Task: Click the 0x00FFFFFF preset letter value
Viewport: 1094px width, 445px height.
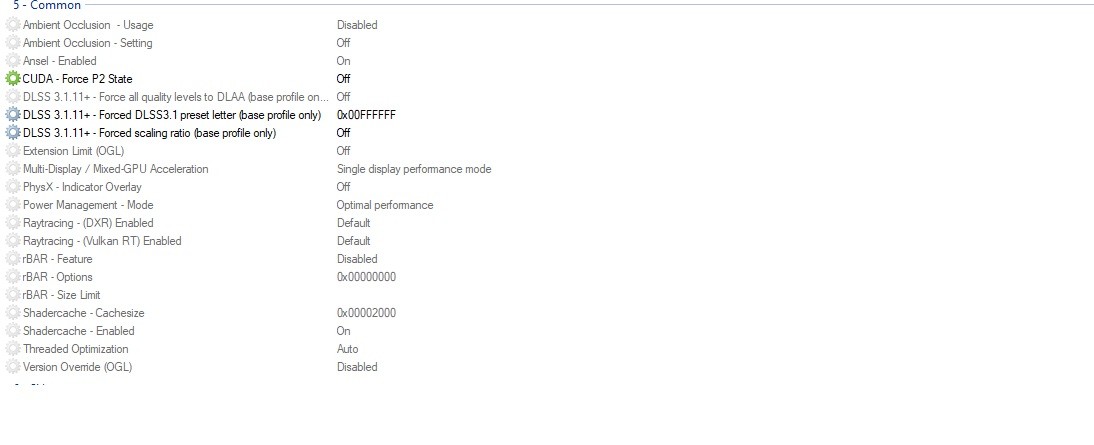Action: 366,114
